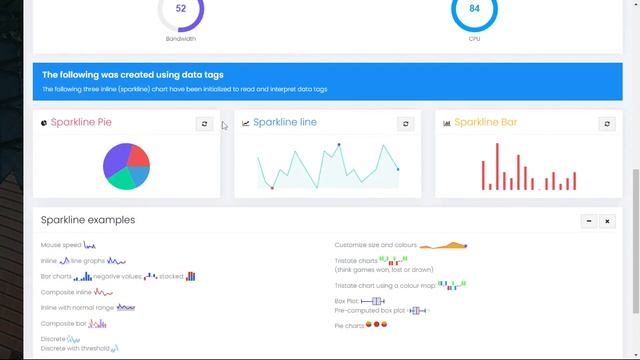Click the Composite inline red sparkline
The image size is (640, 360).
(103, 292)
